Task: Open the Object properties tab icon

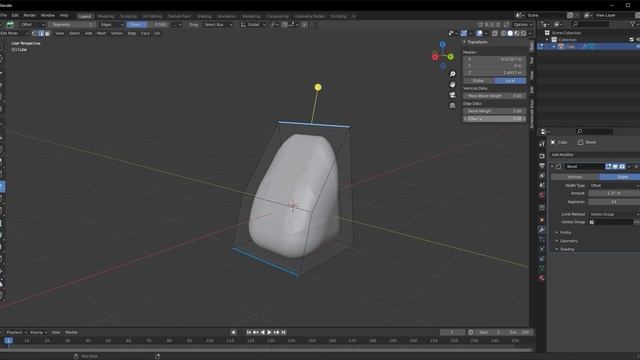Action: pyautogui.click(x=542, y=220)
